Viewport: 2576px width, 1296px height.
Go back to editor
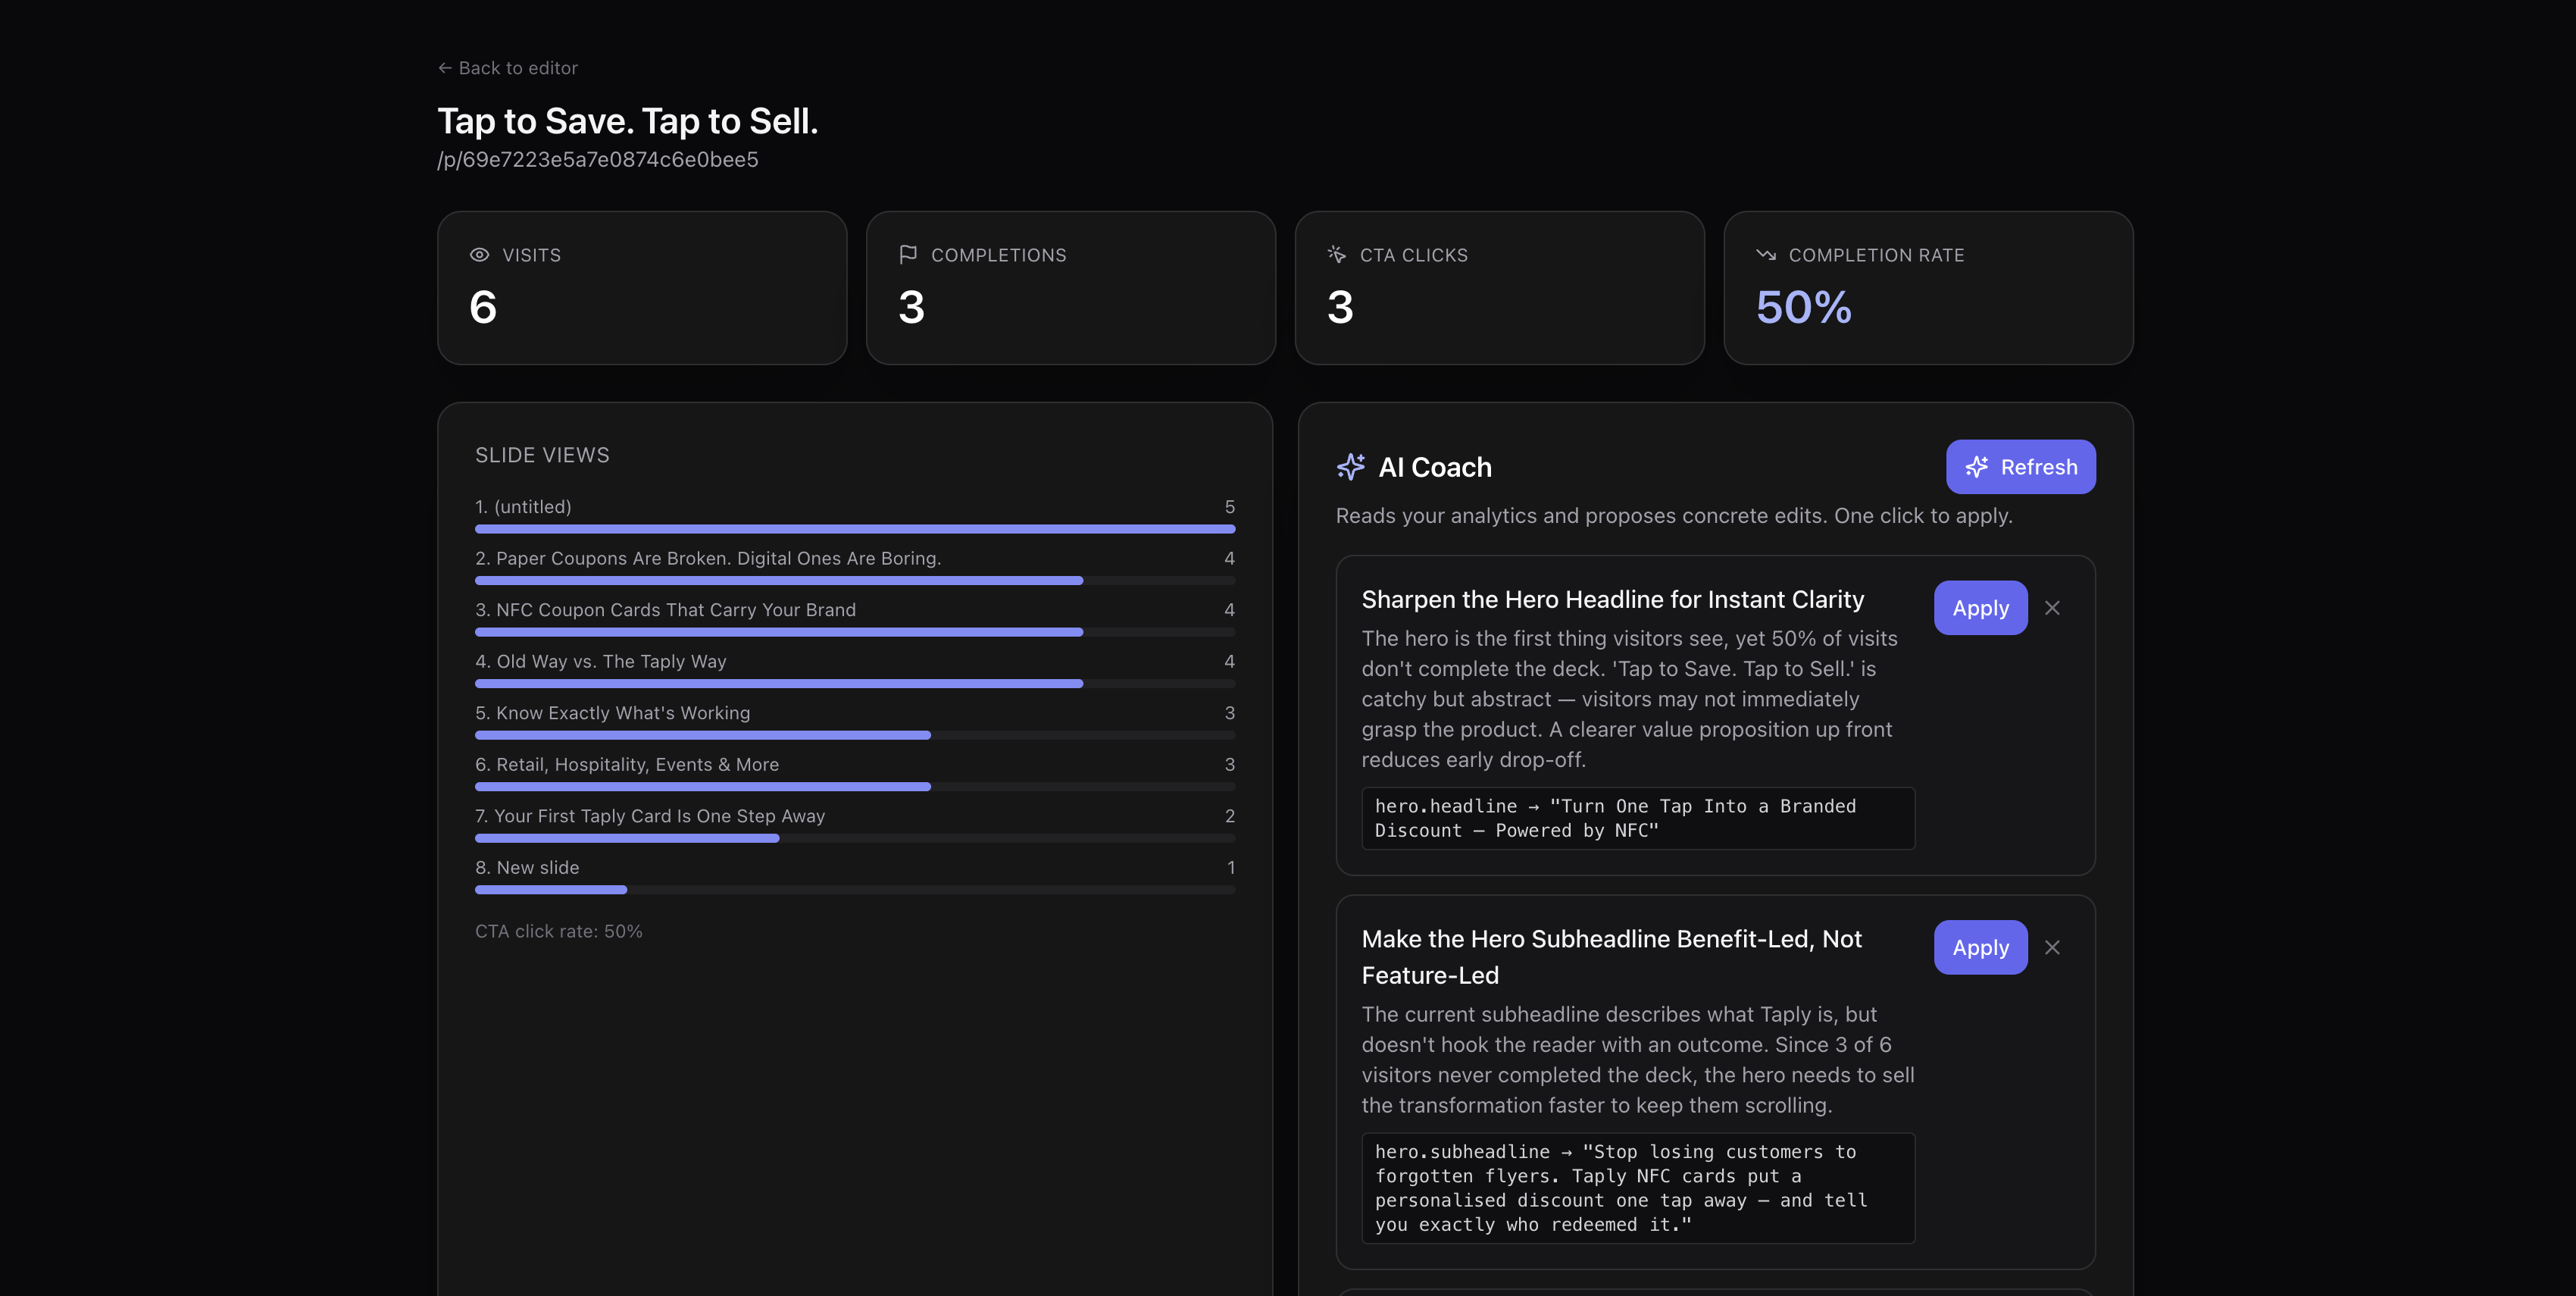pos(508,68)
